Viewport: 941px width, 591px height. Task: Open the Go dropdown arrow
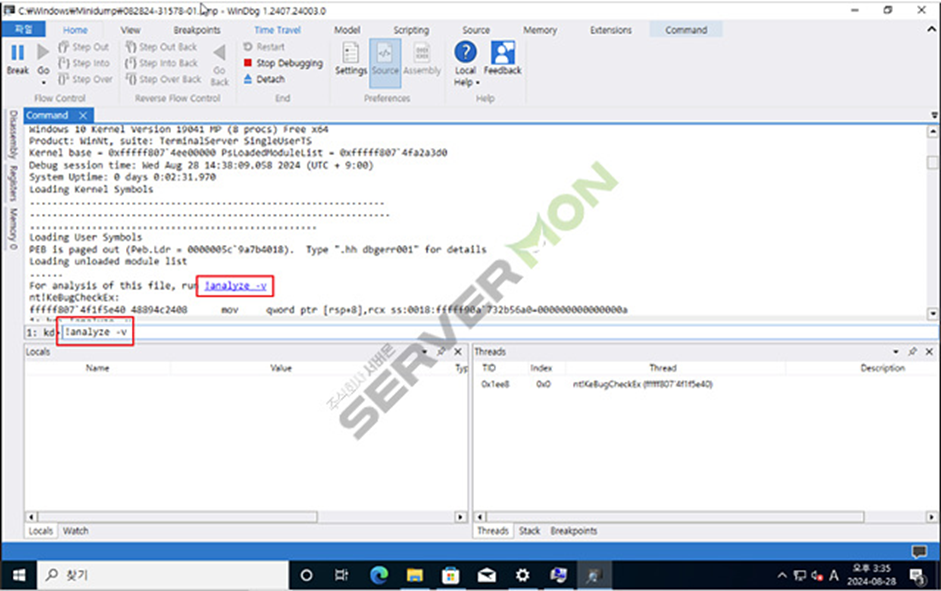[x=43, y=82]
